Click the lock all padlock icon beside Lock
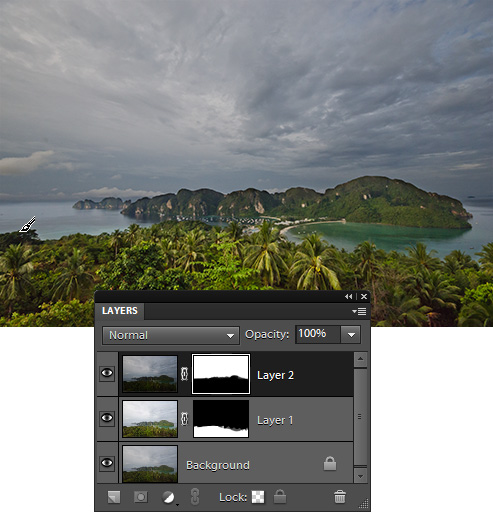Image resolution: width=493 pixels, height=512 pixels. tap(280, 496)
